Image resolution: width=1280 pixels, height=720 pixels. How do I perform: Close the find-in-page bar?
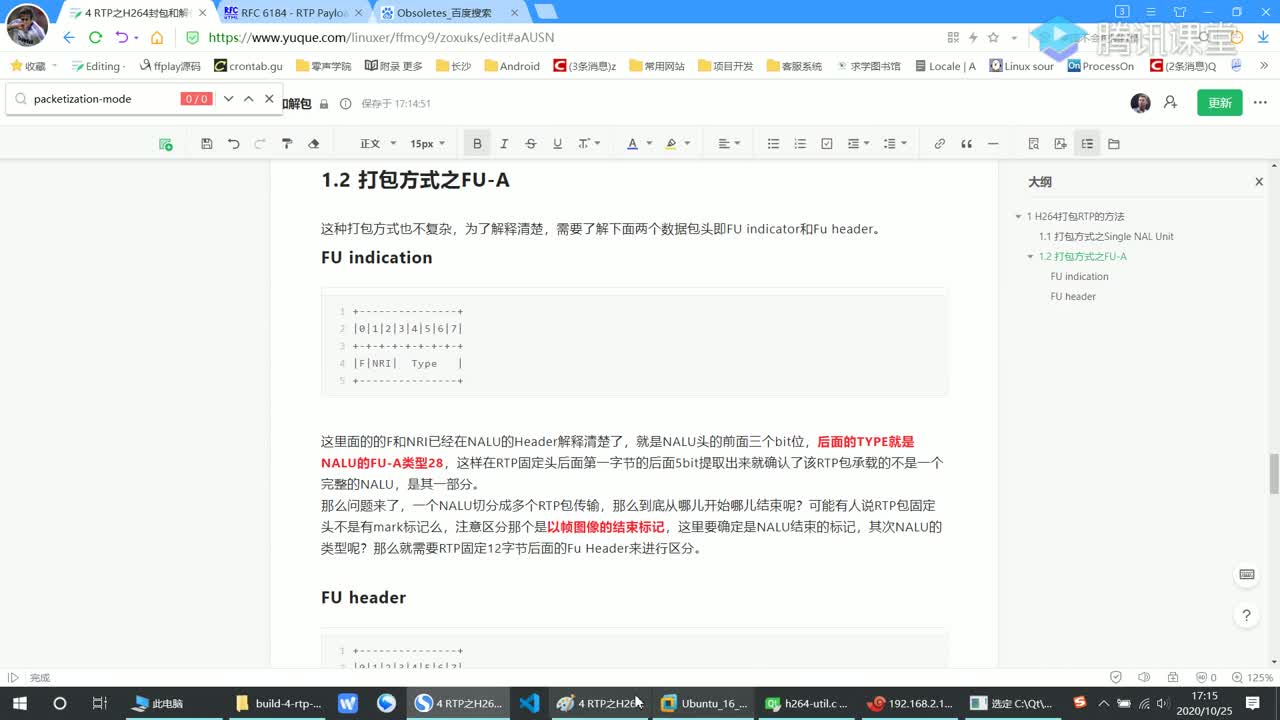tap(269, 99)
